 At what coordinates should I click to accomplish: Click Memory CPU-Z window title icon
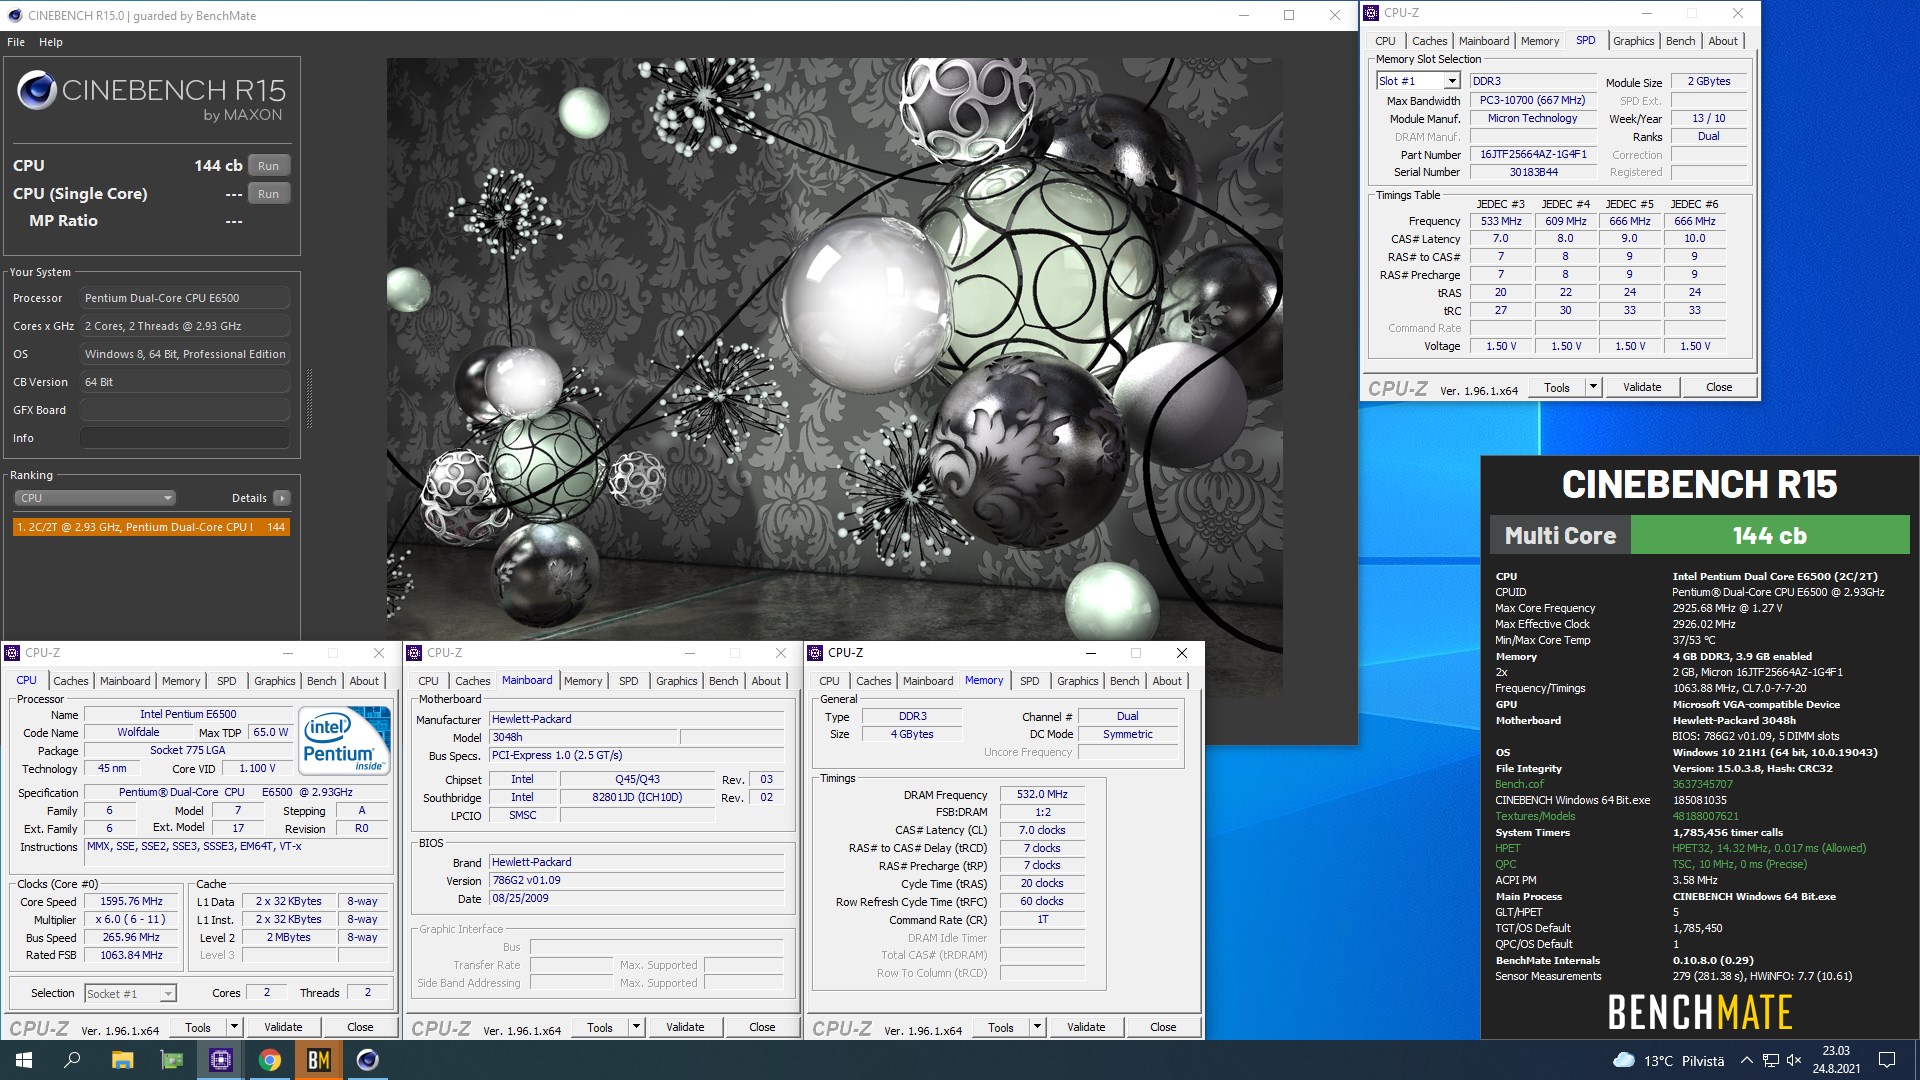pos(815,653)
